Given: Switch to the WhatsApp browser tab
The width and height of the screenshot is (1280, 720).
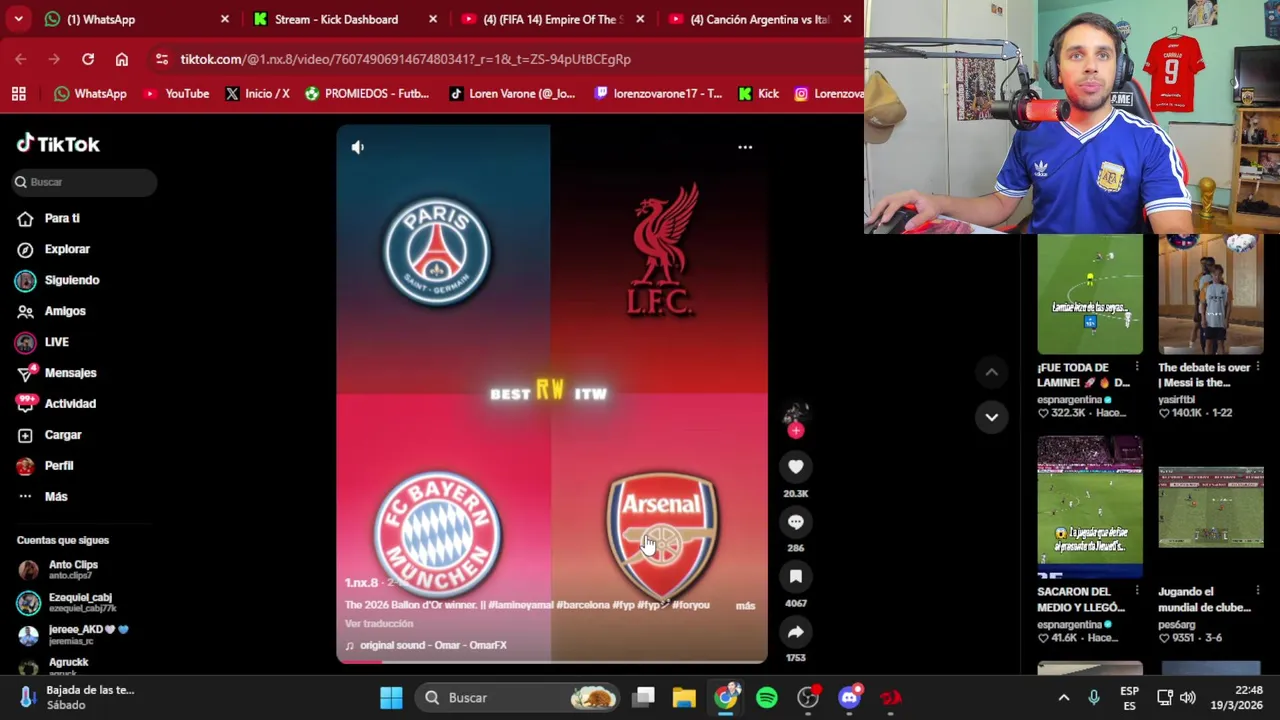Looking at the screenshot, I should click(x=101, y=19).
